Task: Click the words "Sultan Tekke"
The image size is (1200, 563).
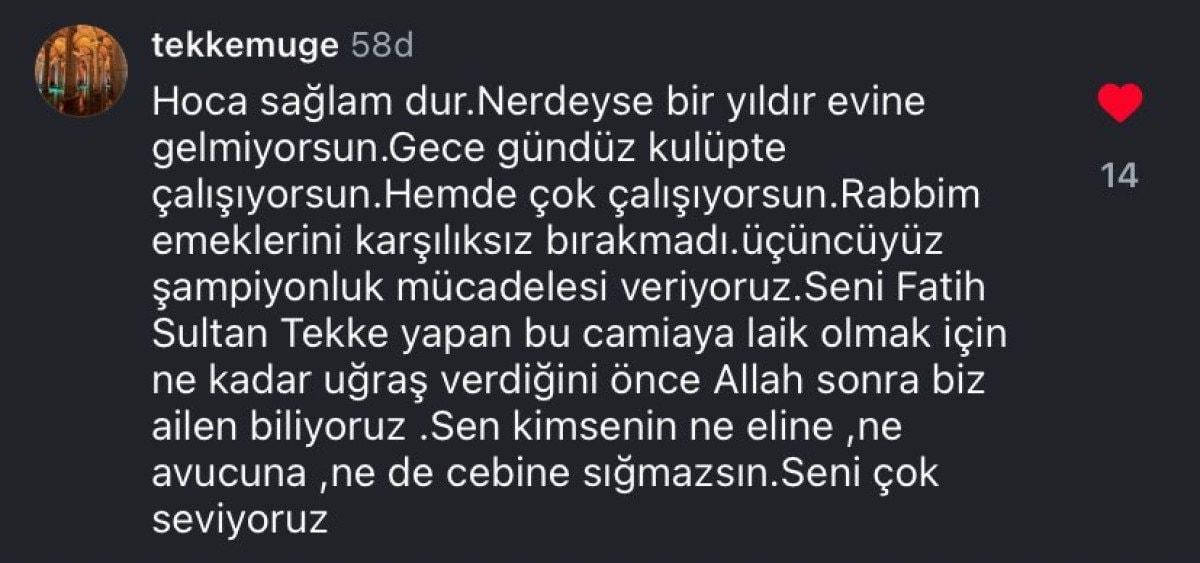Action: [260, 334]
